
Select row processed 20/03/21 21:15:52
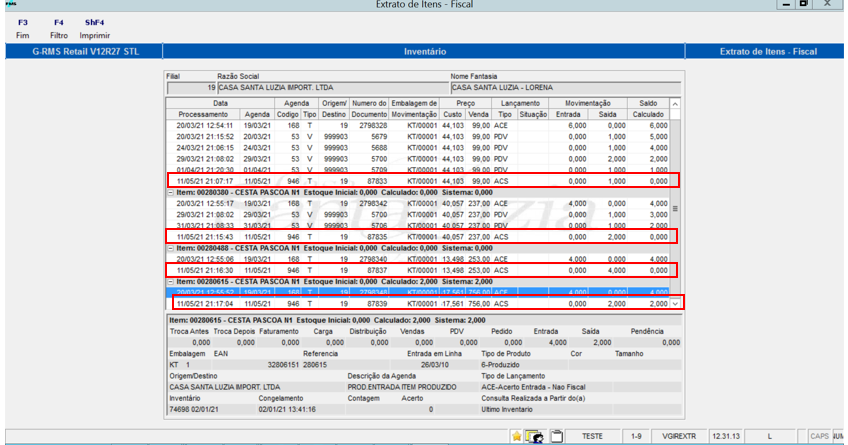(x=418, y=137)
